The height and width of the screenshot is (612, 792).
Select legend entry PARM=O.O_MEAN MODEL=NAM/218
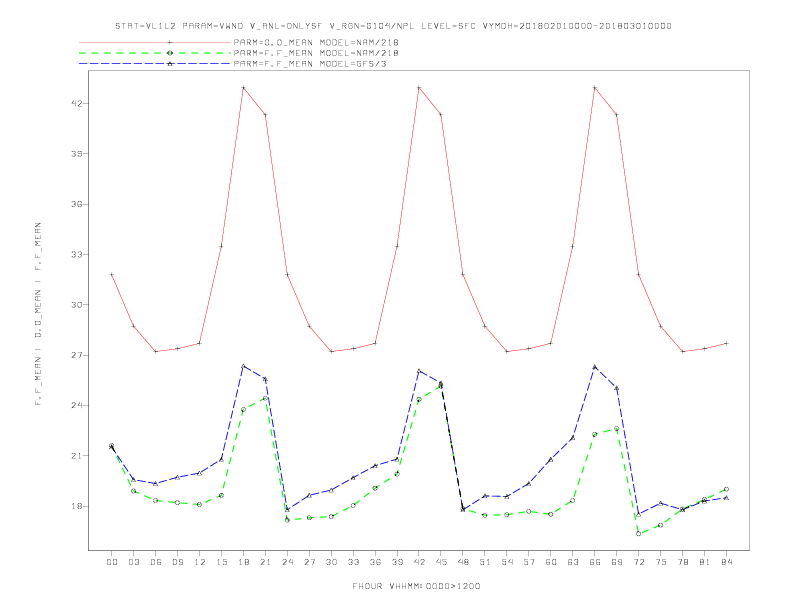(x=316, y=42)
